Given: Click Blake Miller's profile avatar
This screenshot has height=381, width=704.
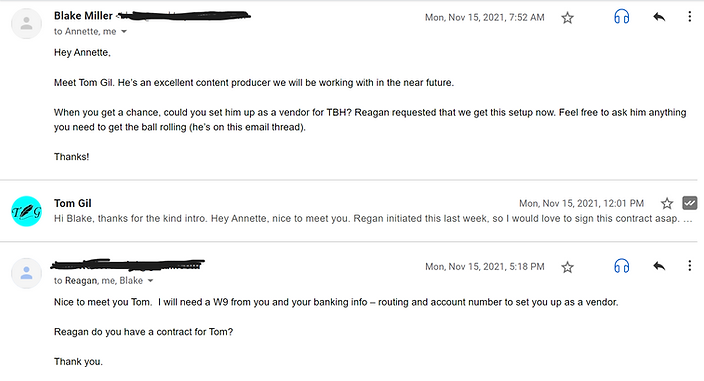Looking at the screenshot, I should pyautogui.click(x=26, y=23).
